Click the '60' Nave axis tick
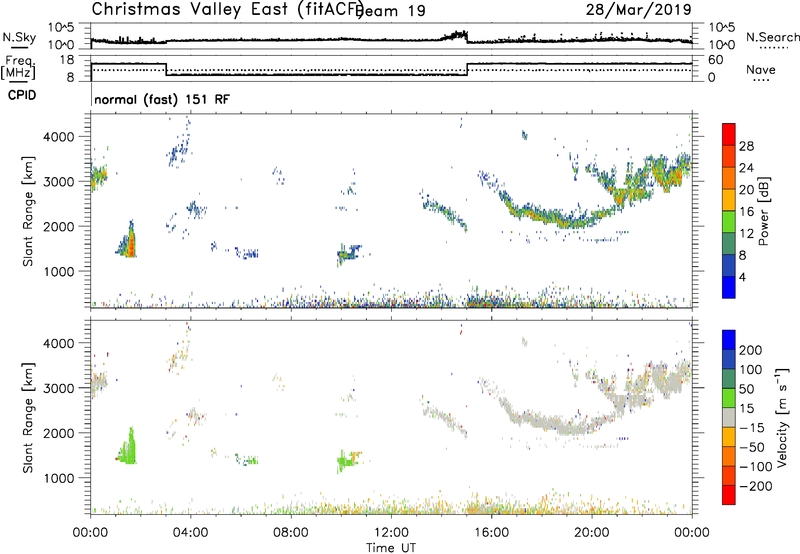 click(x=716, y=60)
